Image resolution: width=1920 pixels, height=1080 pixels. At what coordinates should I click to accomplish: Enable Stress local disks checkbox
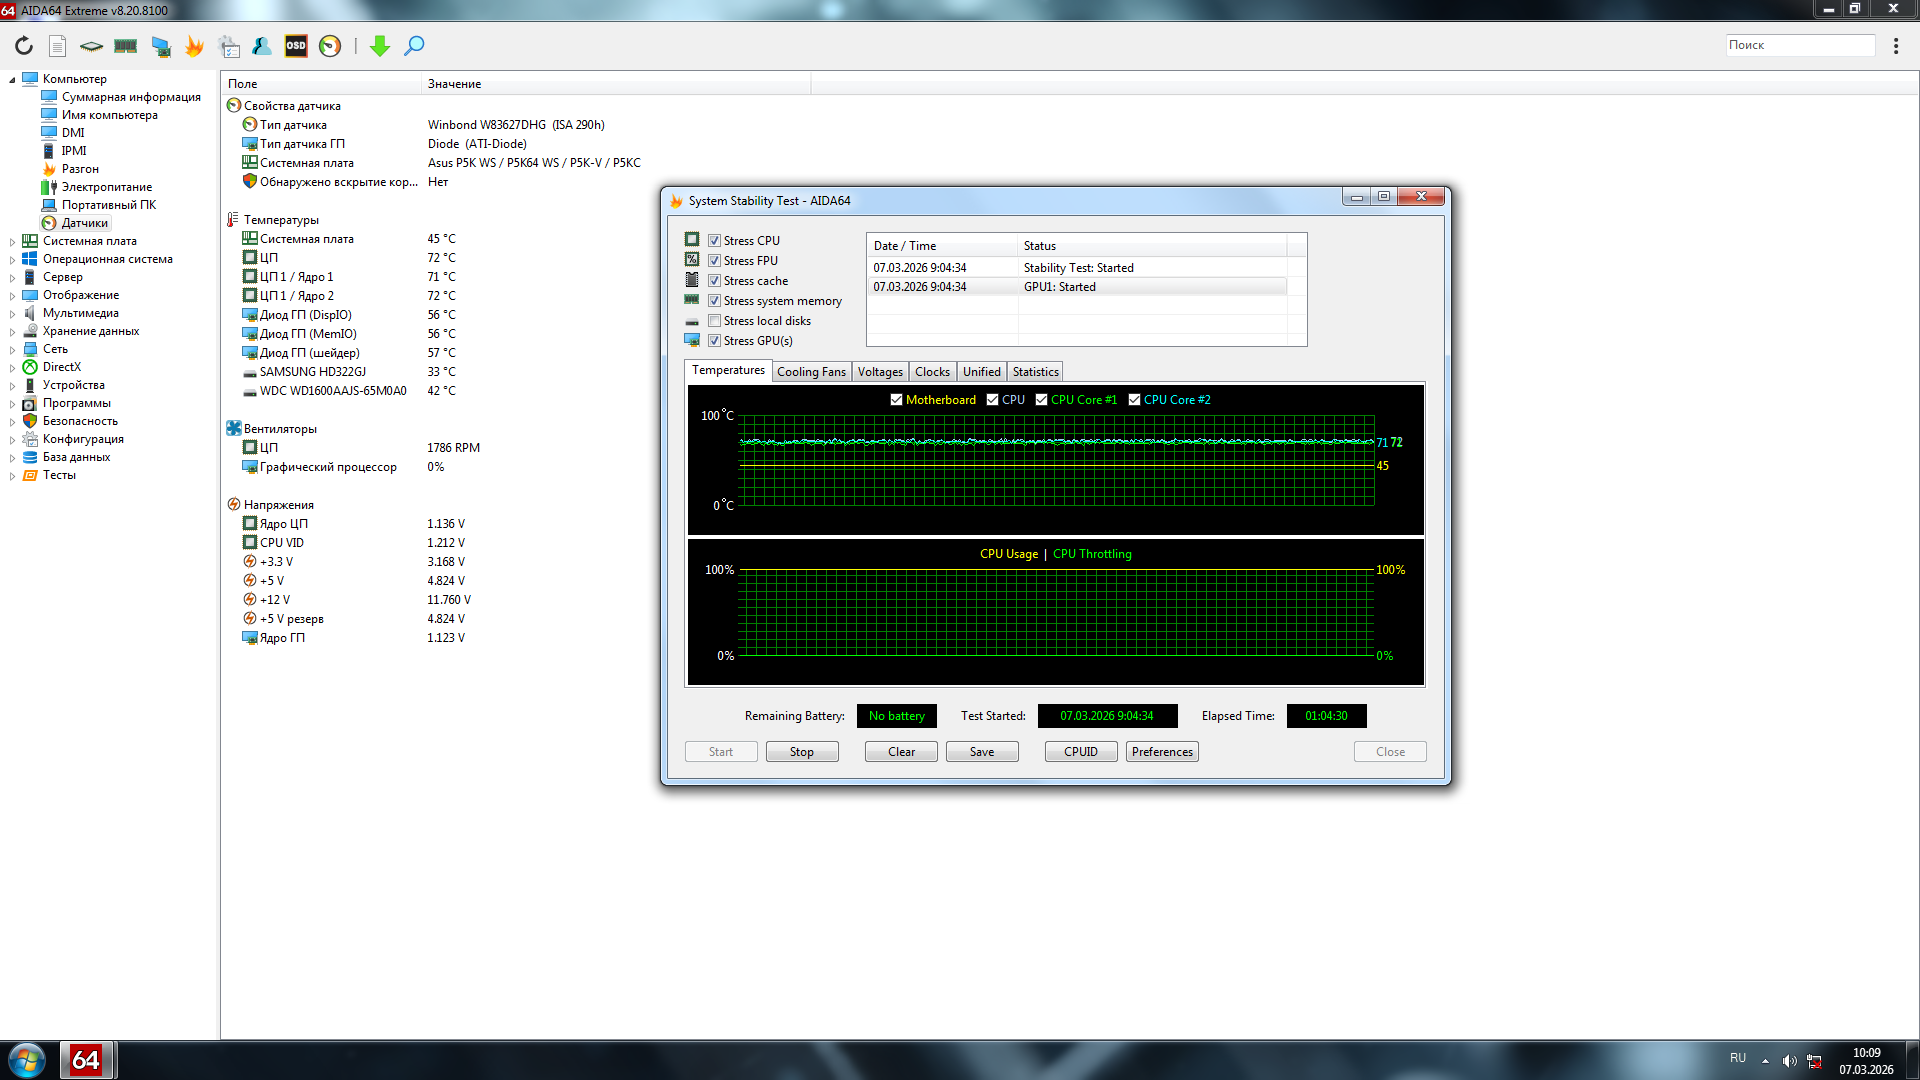pos(714,321)
